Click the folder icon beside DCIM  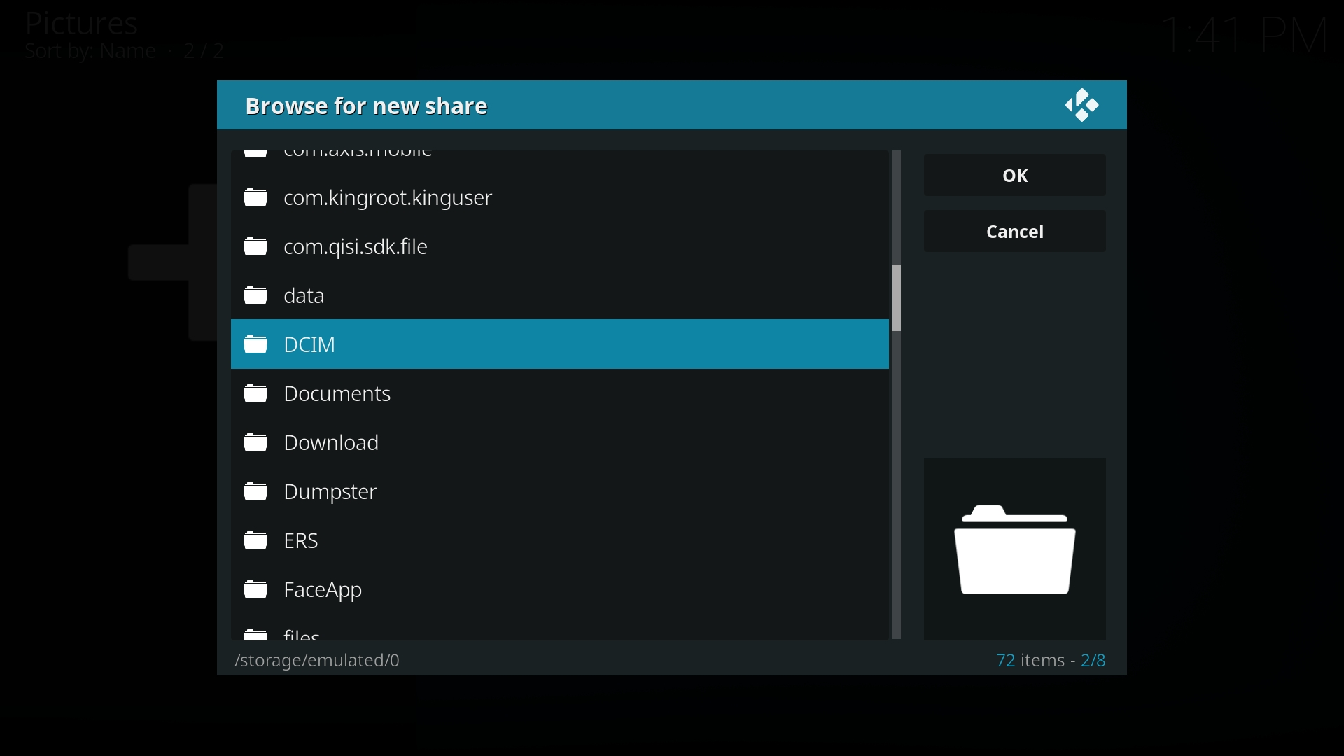point(256,344)
